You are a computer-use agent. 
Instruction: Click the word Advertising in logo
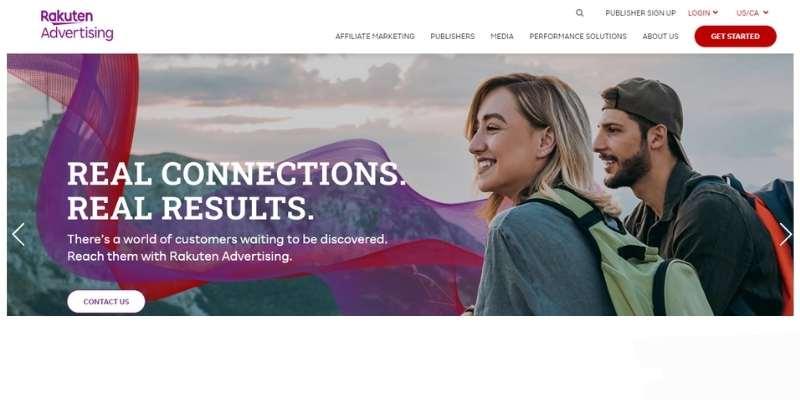point(77,34)
